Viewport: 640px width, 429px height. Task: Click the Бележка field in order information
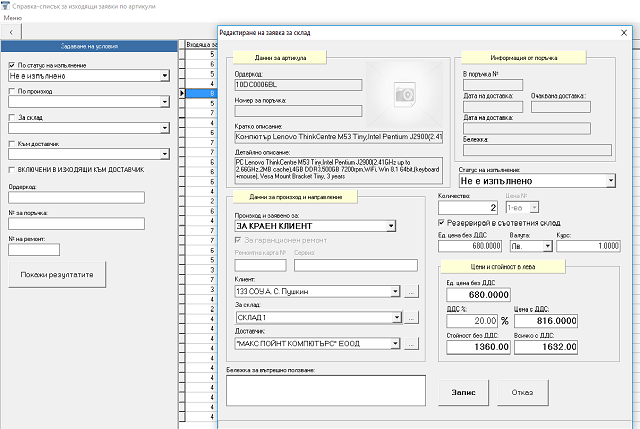pos(537,150)
